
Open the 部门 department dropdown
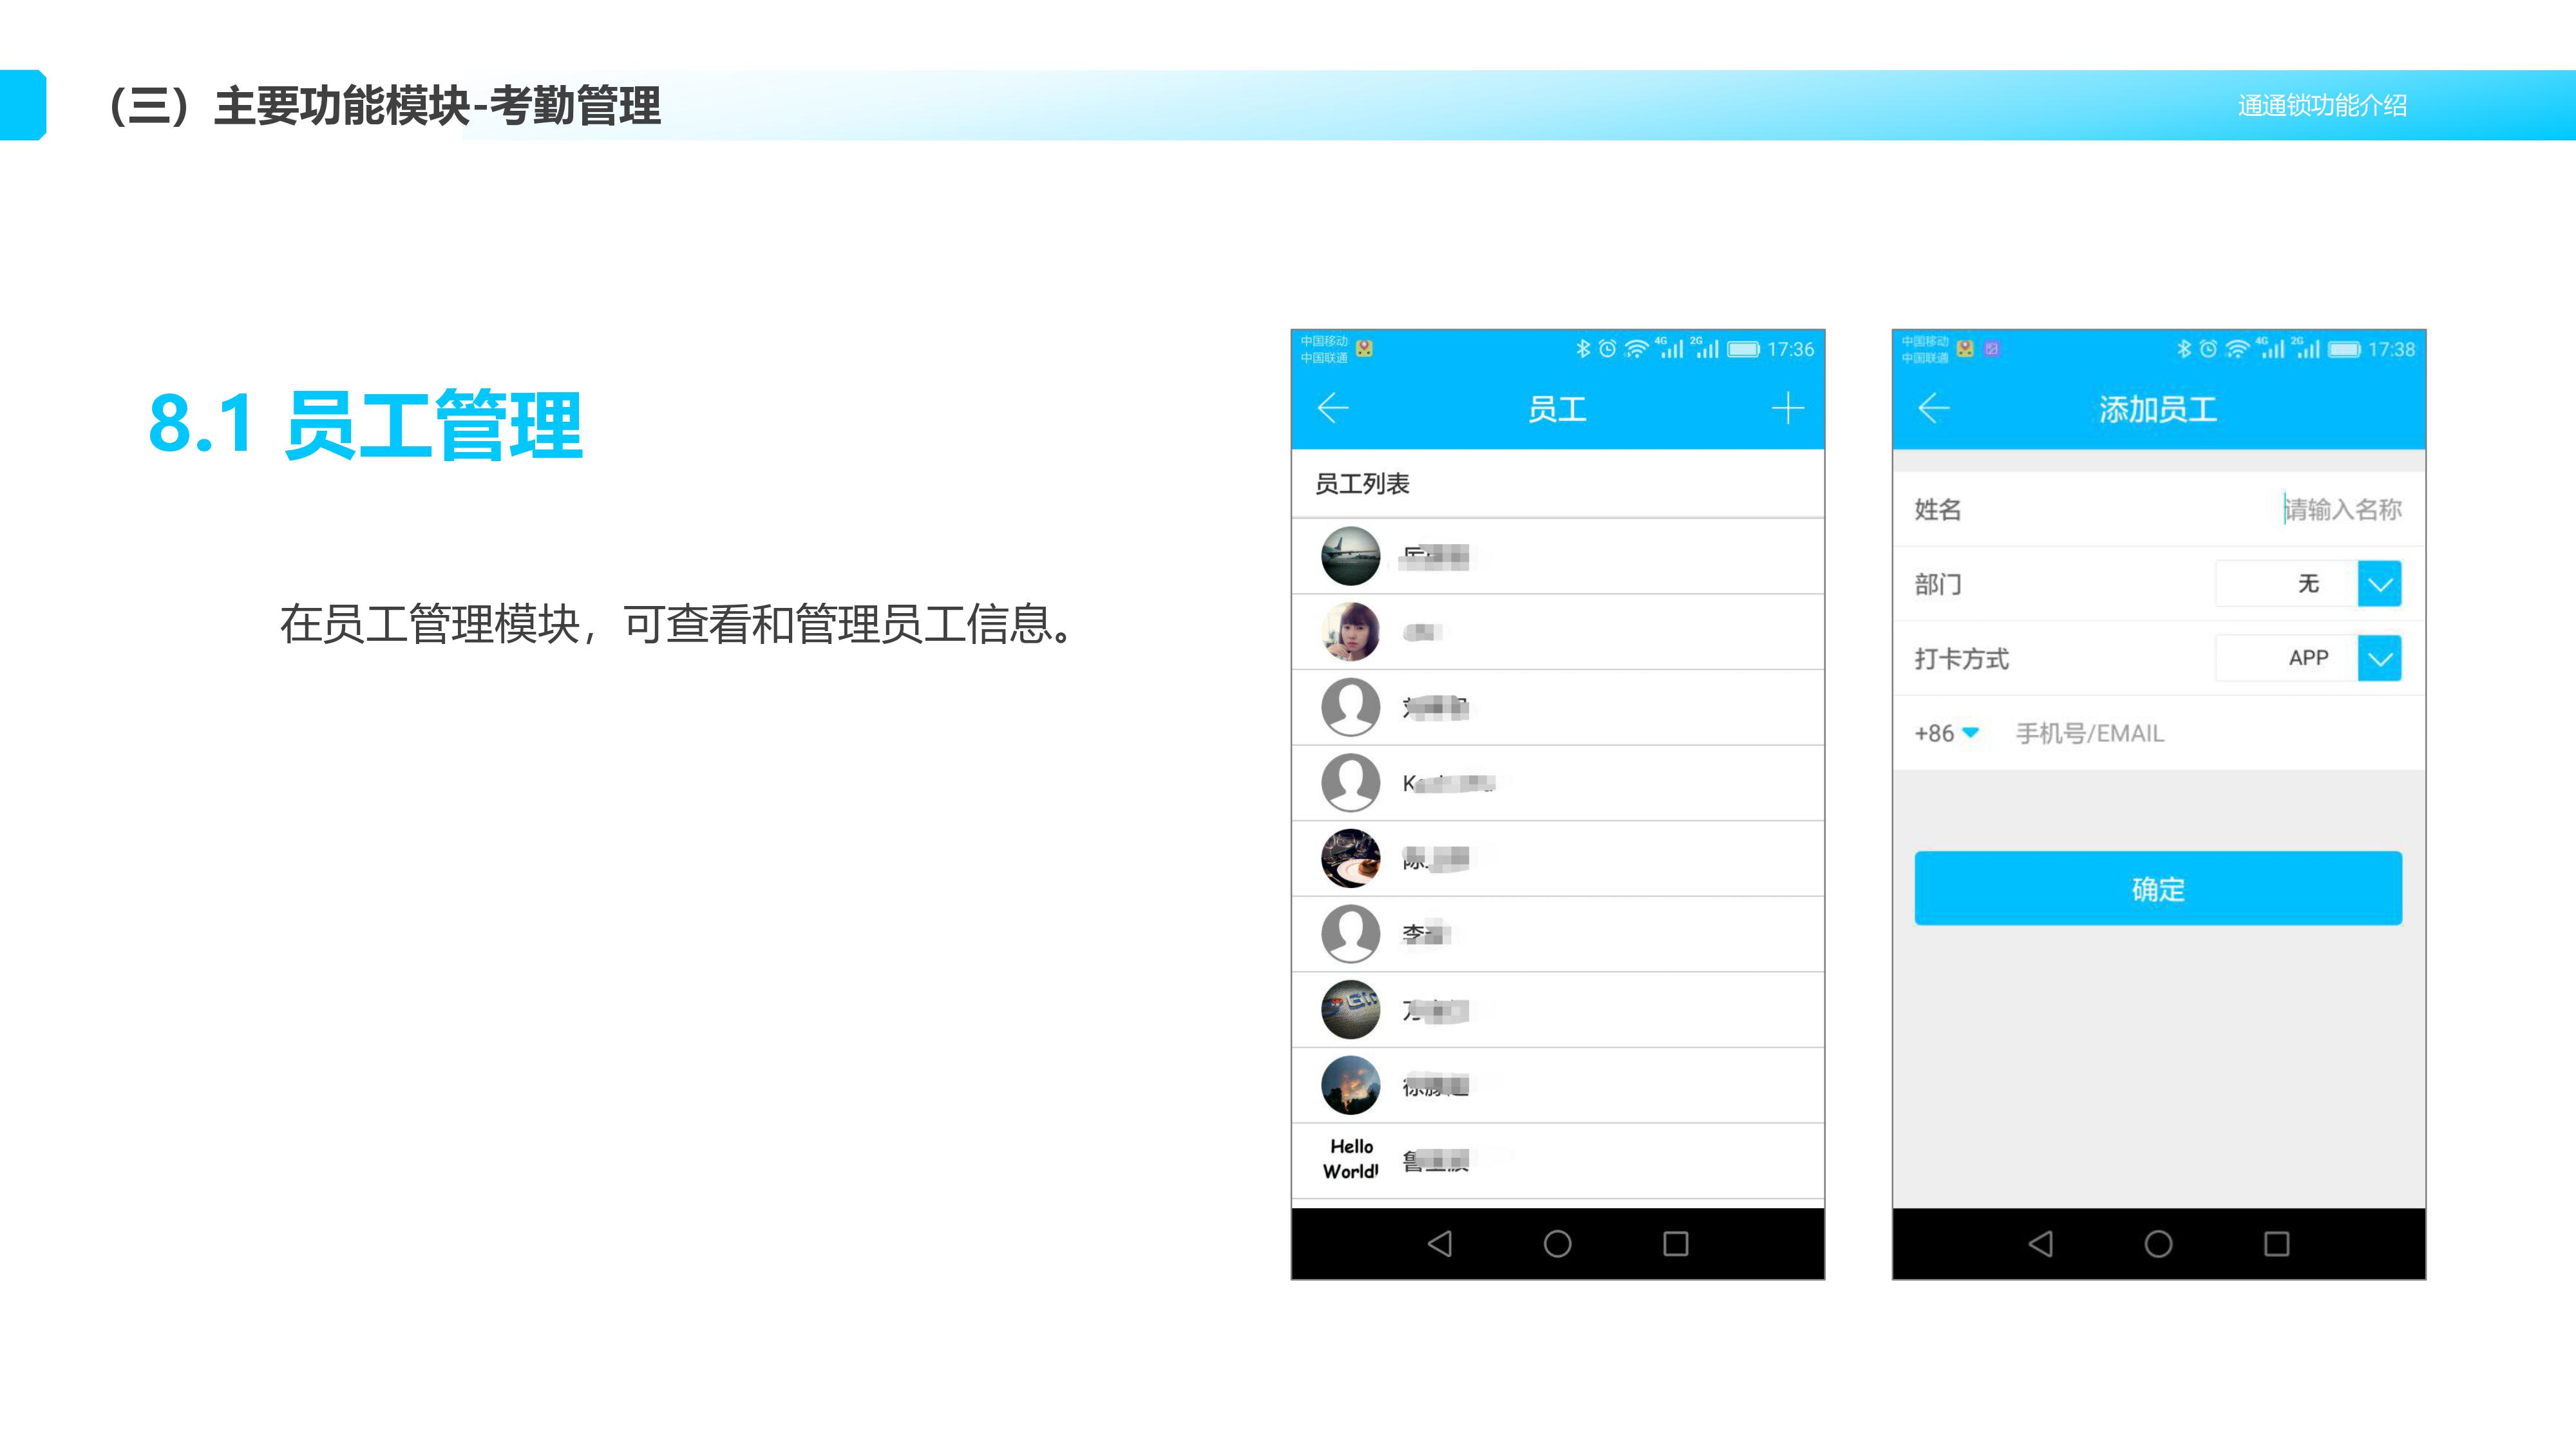pos(2379,584)
